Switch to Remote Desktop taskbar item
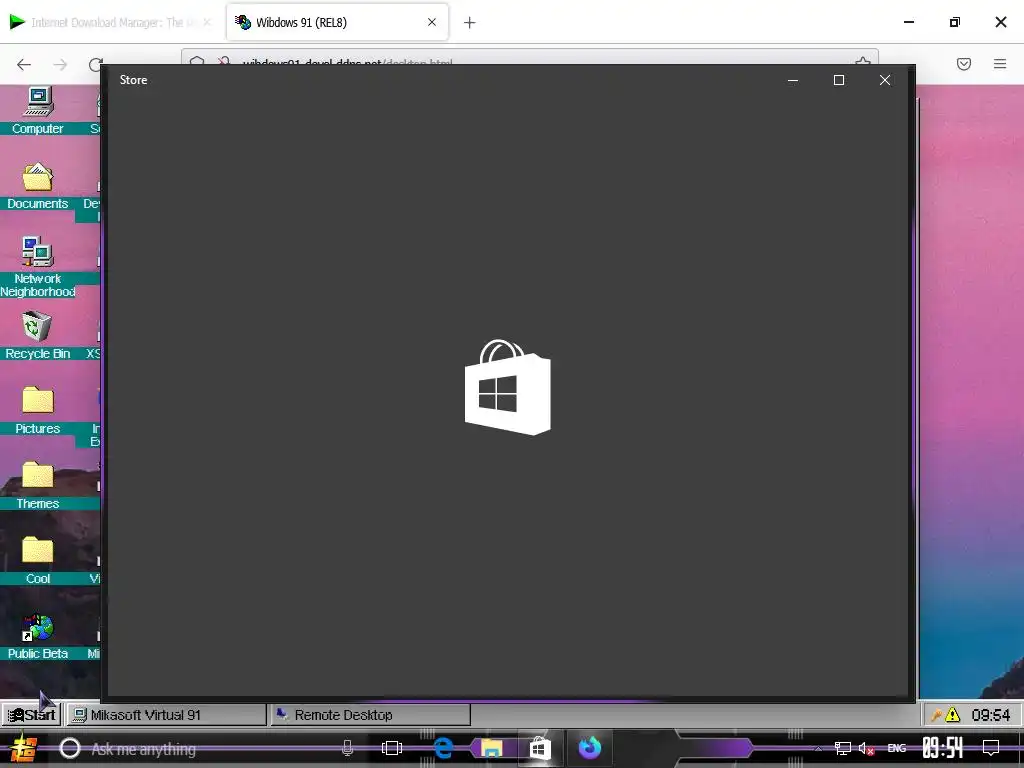Screen dimensions: 1024x768 370,715
